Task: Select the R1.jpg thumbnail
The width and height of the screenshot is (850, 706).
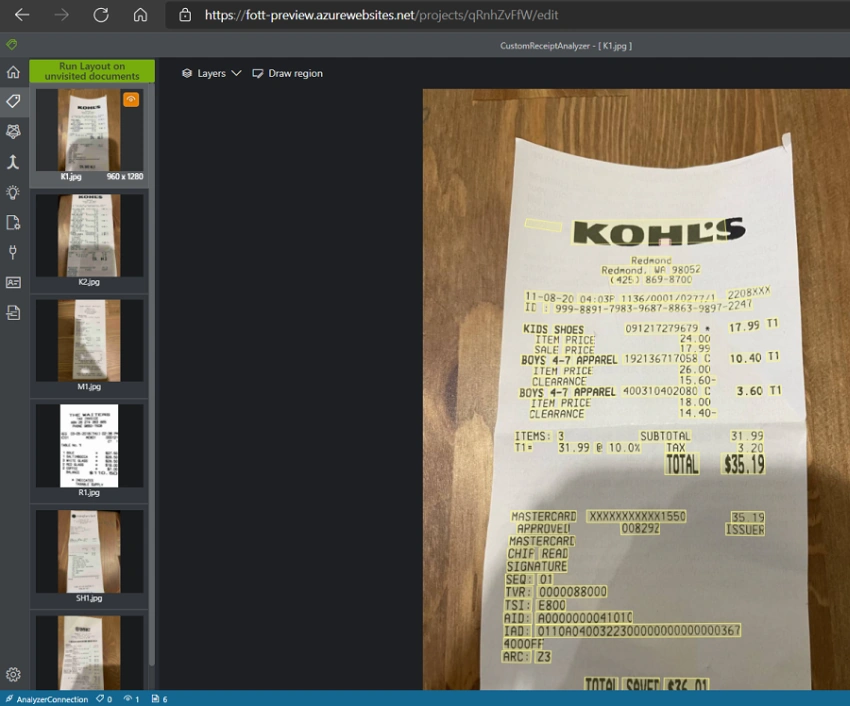Action: (x=89, y=446)
